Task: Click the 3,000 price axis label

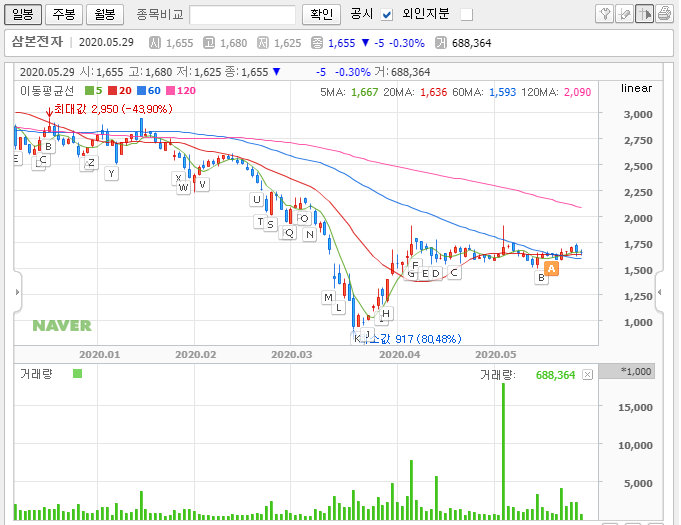Action: 638,115
